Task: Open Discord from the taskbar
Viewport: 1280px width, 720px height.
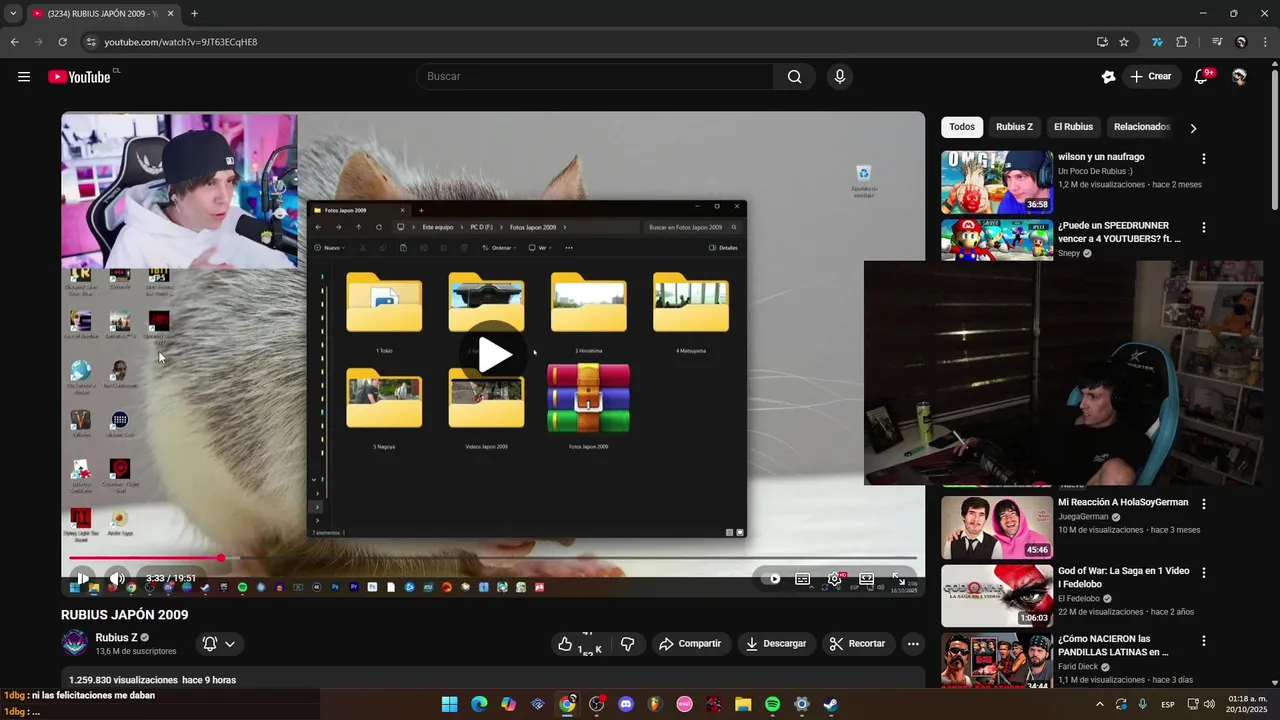Action: coord(626,704)
